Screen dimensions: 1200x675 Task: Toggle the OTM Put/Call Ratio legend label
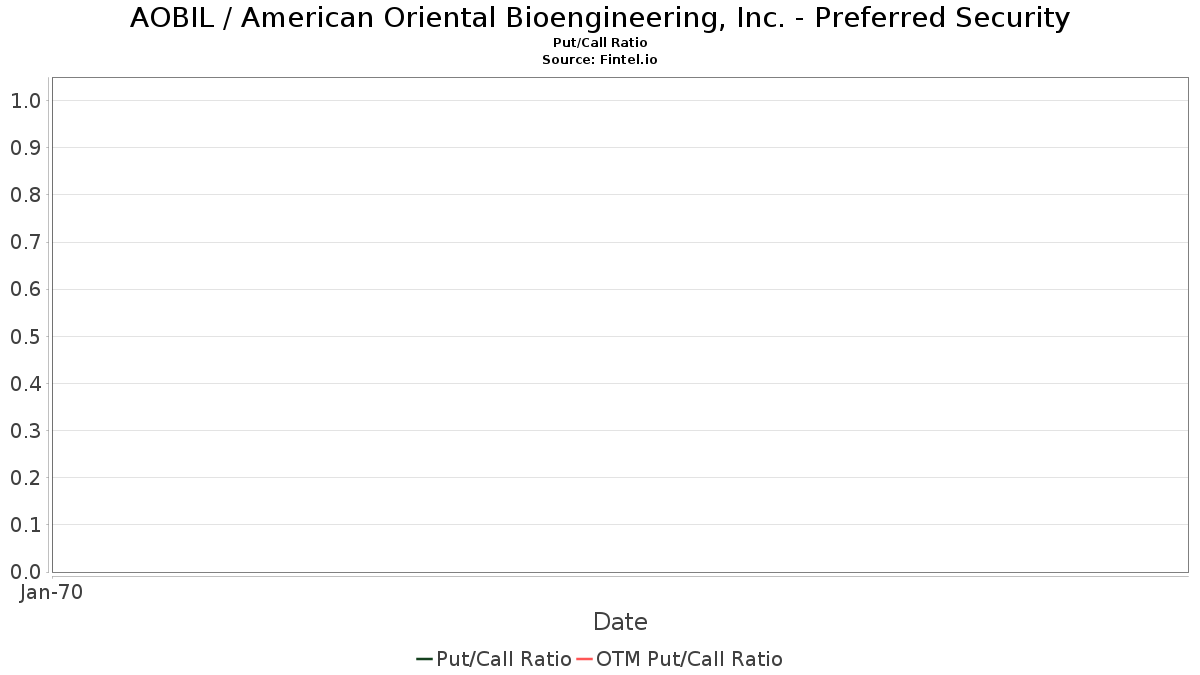tap(689, 659)
